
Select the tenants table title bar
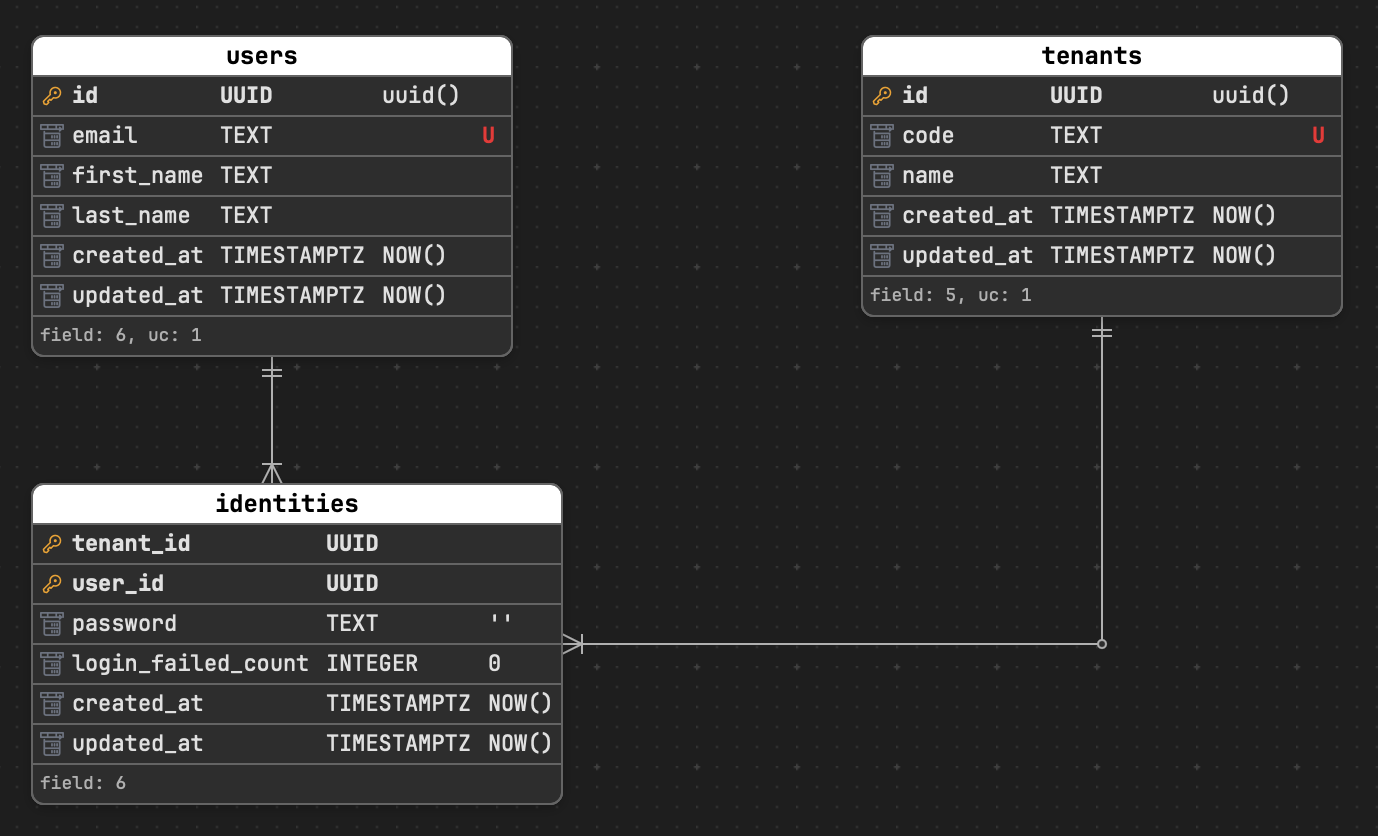(1091, 56)
